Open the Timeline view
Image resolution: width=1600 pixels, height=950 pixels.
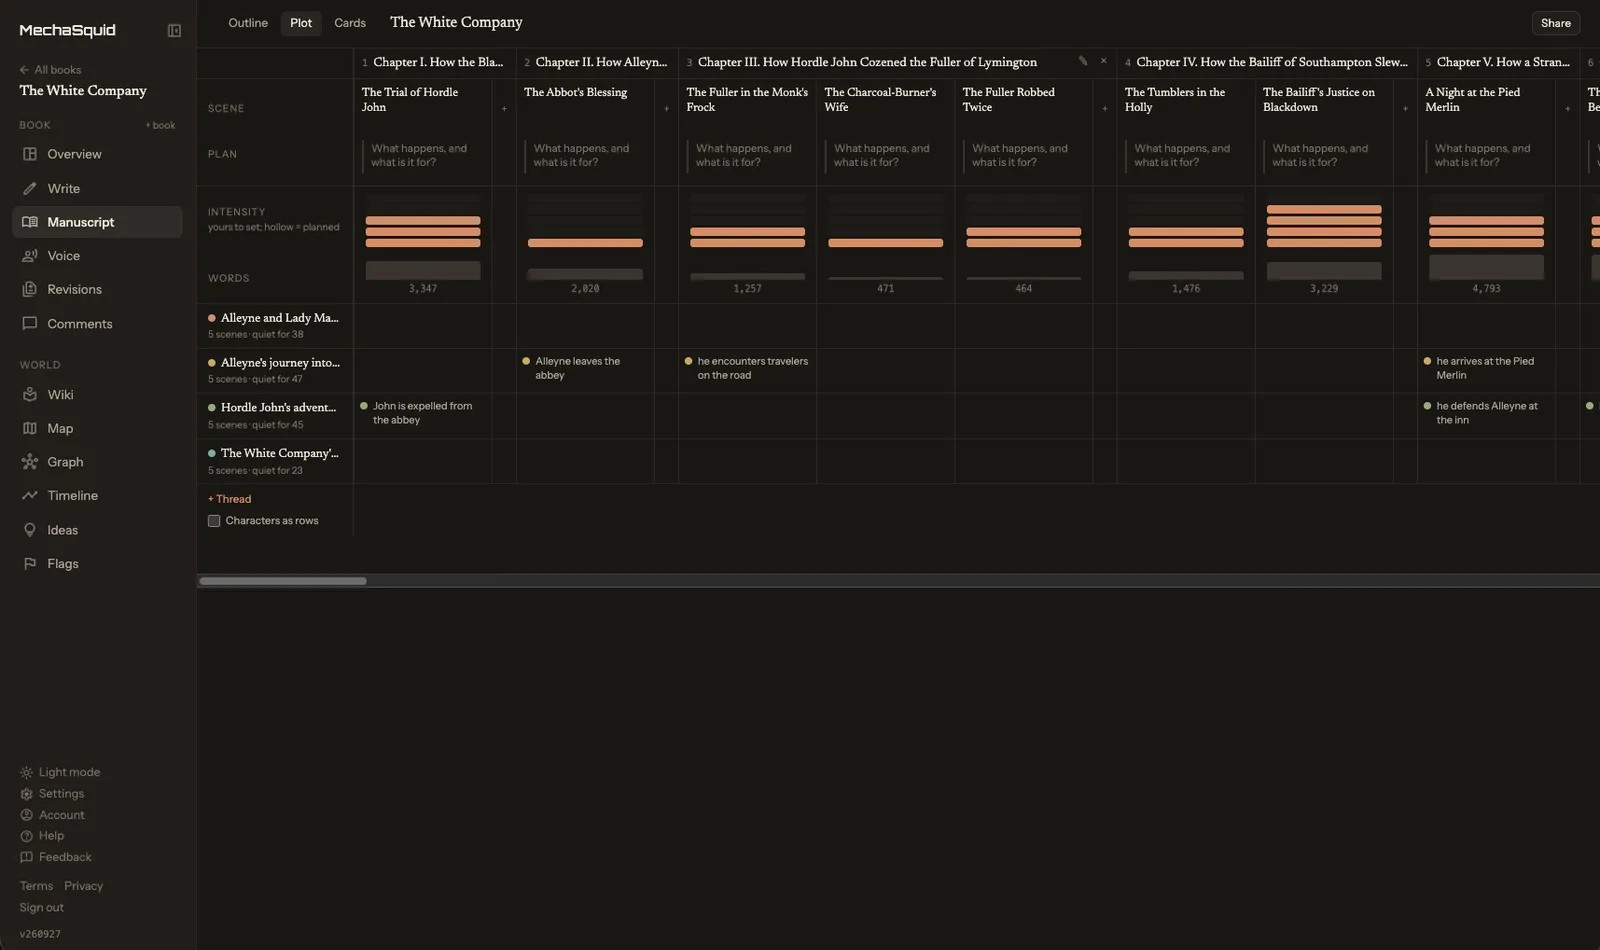click(97, 496)
